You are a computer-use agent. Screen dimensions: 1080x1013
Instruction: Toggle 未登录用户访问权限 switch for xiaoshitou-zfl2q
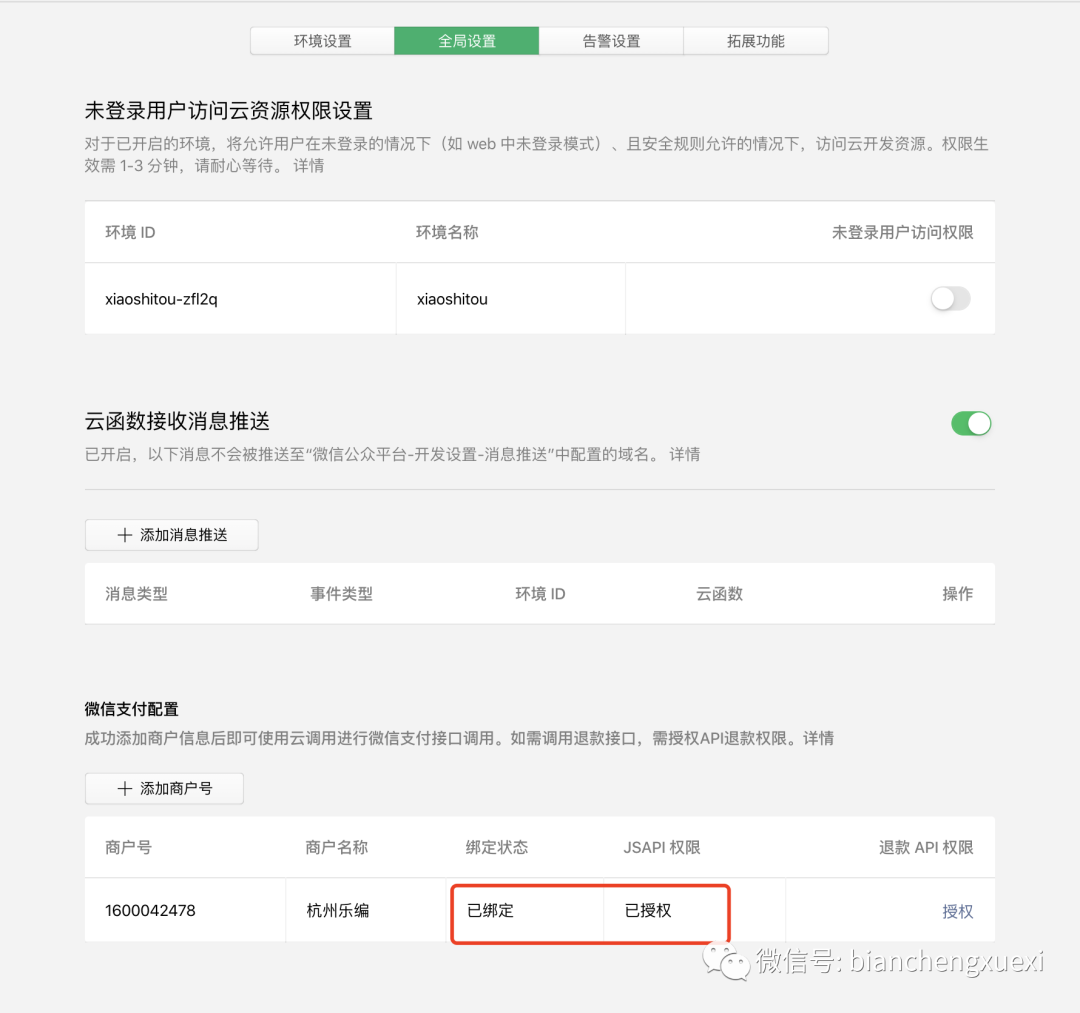pos(951,299)
